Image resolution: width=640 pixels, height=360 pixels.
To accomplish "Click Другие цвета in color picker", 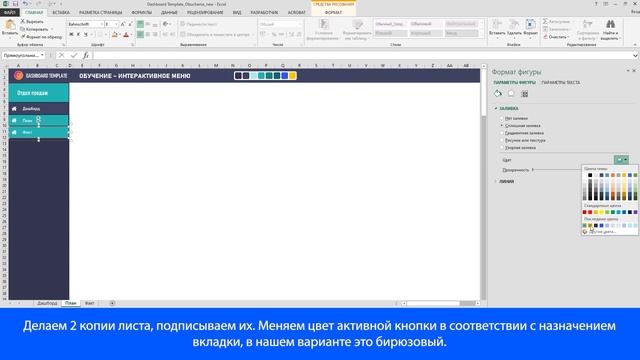I will pyautogui.click(x=602, y=232).
